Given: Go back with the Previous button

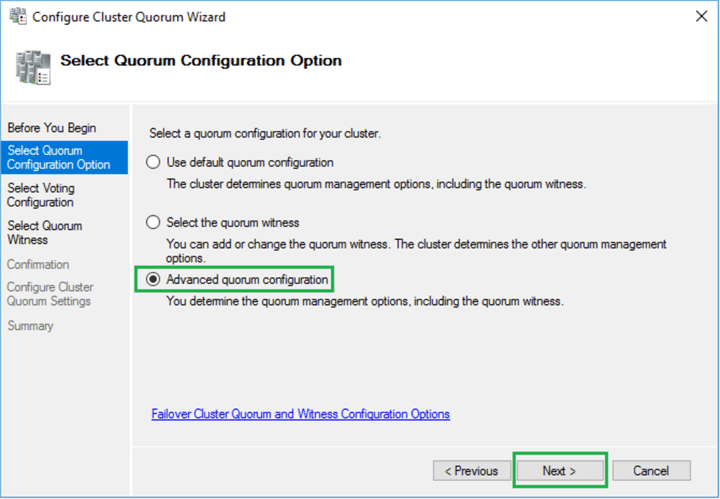Looking at the screenshot, I should 470,471.
